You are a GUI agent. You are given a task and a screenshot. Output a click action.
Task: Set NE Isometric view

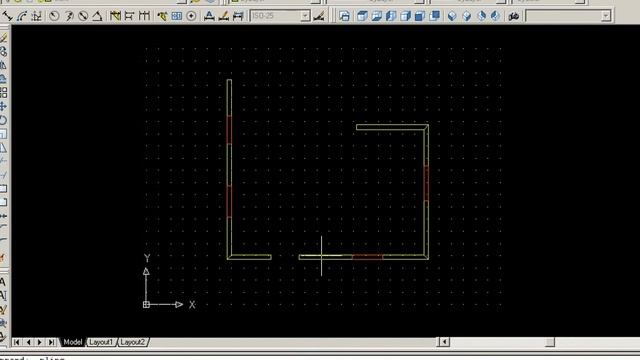481,16
